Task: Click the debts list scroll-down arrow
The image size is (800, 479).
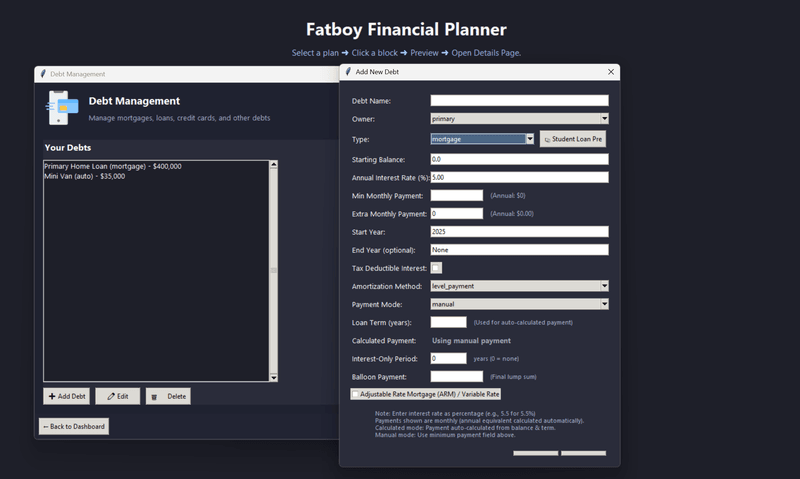Action: 273,377
